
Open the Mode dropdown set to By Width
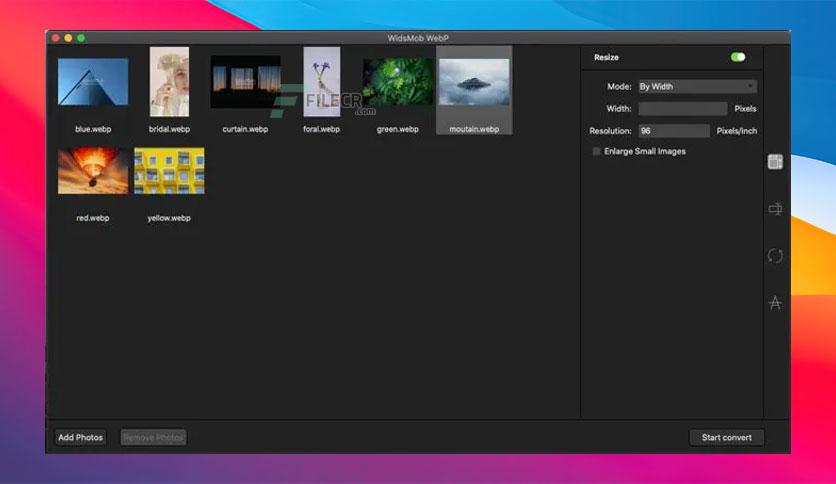[697, 86]
